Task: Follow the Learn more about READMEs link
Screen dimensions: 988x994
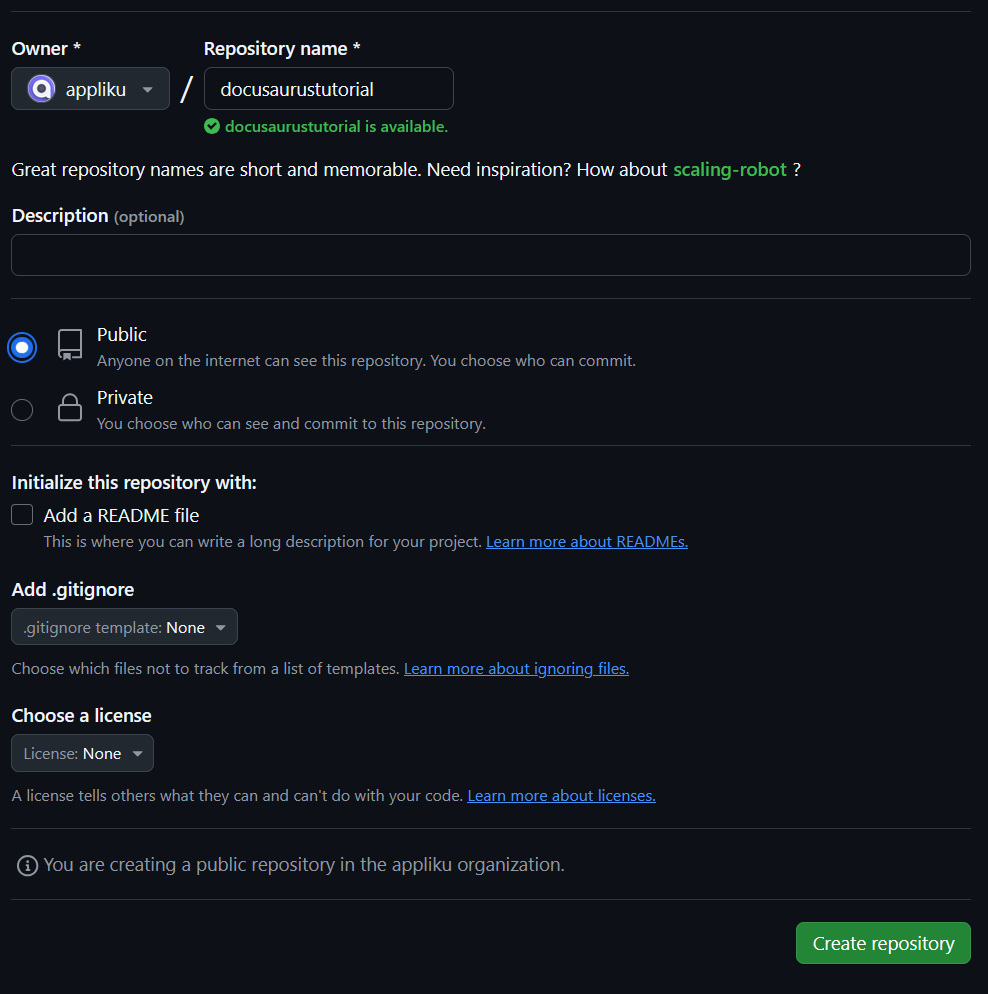Action: (586, 541)
